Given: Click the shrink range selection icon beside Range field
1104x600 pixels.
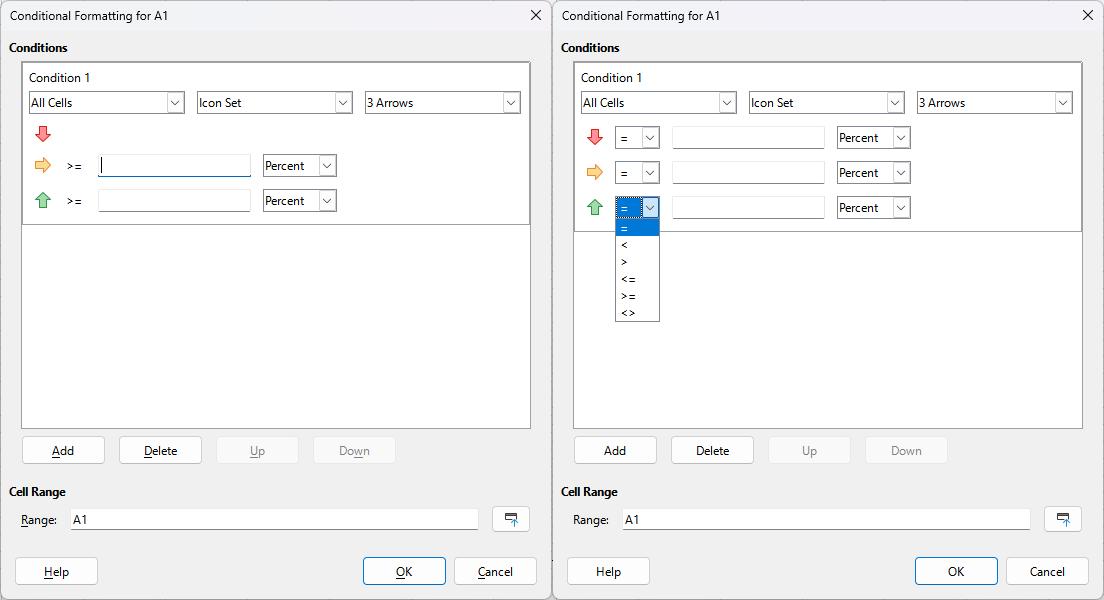Looking at the screenshot, I should (x=510, y=518).
